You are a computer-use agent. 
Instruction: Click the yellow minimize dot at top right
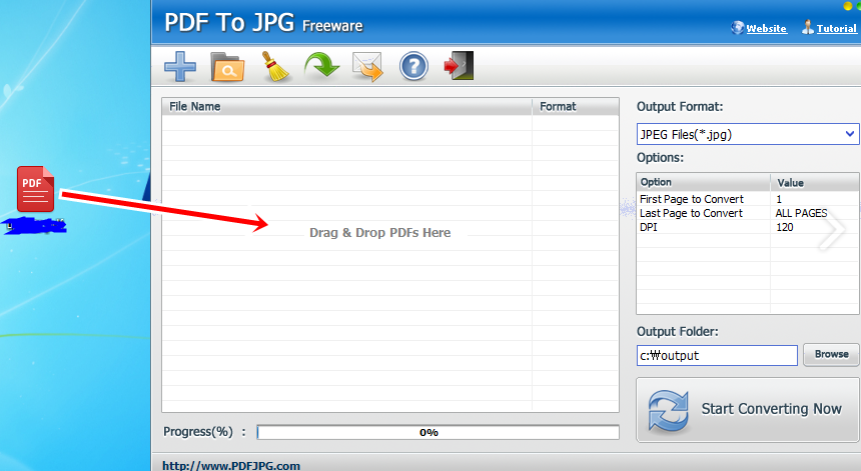pyautogui.click(x=848, y=6)
